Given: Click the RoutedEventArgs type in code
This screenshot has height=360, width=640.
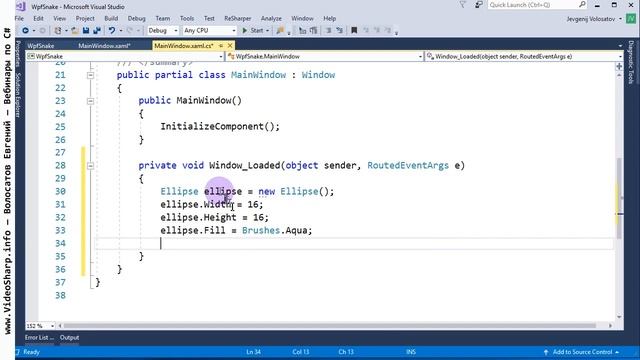Looking at the screenshot, I should click(408, 165).
